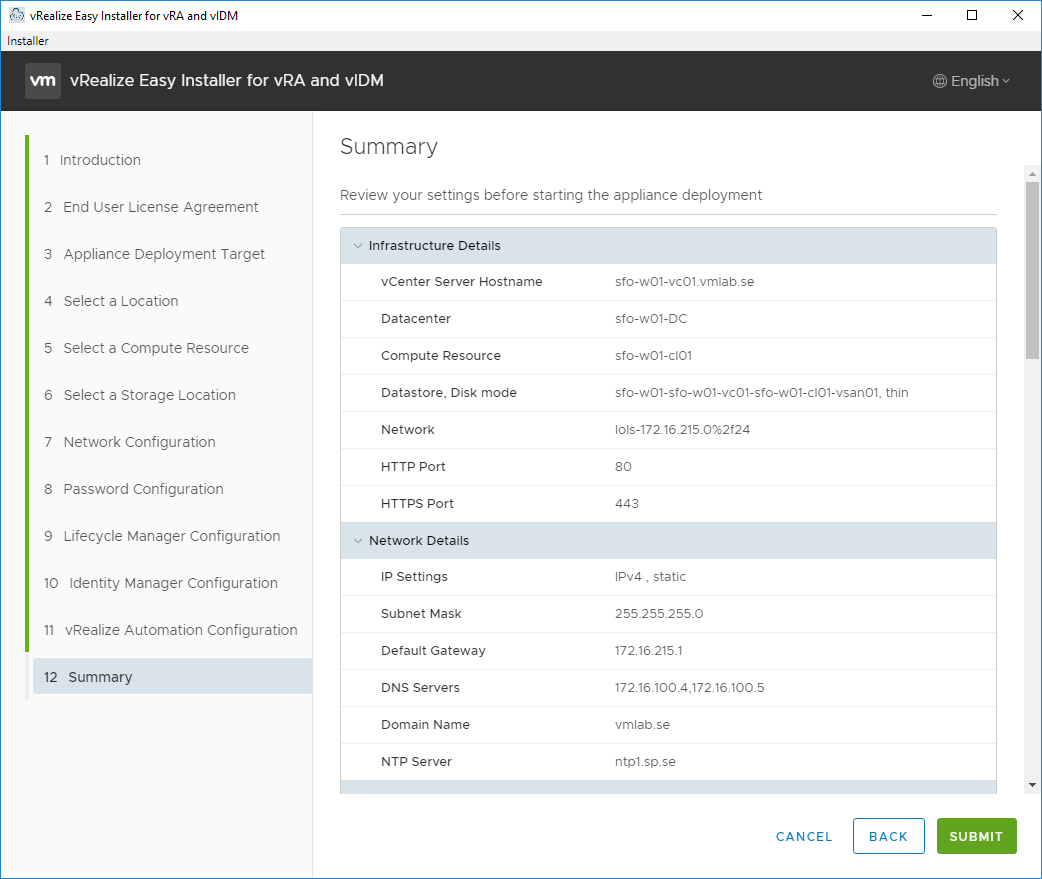
Task: Open Identity Manager Configuration step
Action: point(161,583)
